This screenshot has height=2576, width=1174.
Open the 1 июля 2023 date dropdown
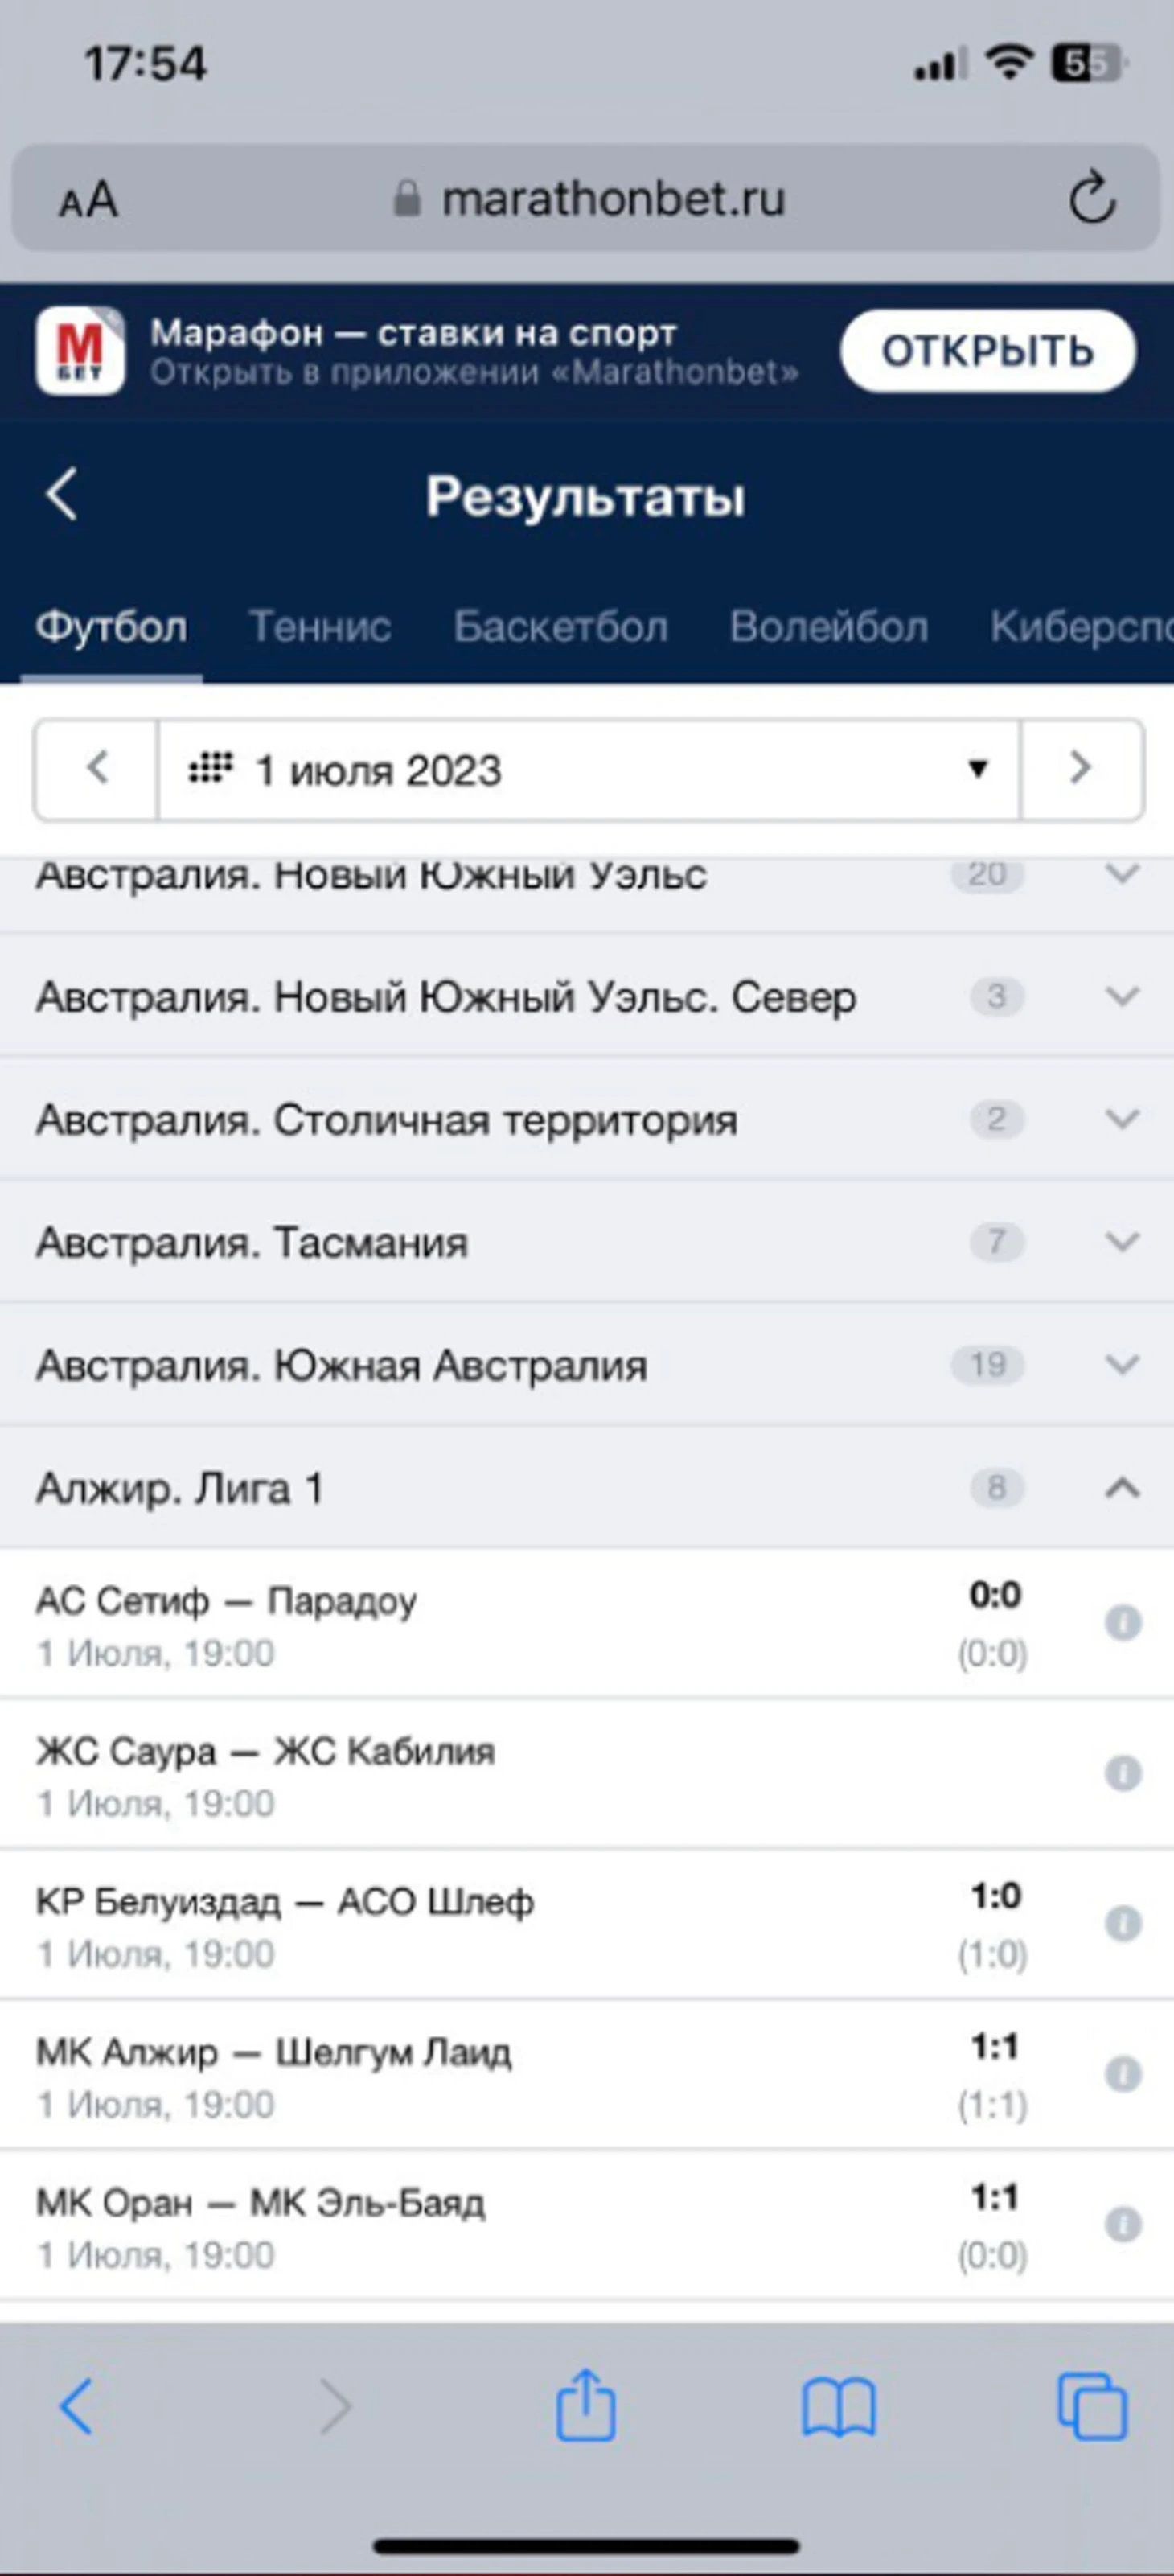pos(588,770)
